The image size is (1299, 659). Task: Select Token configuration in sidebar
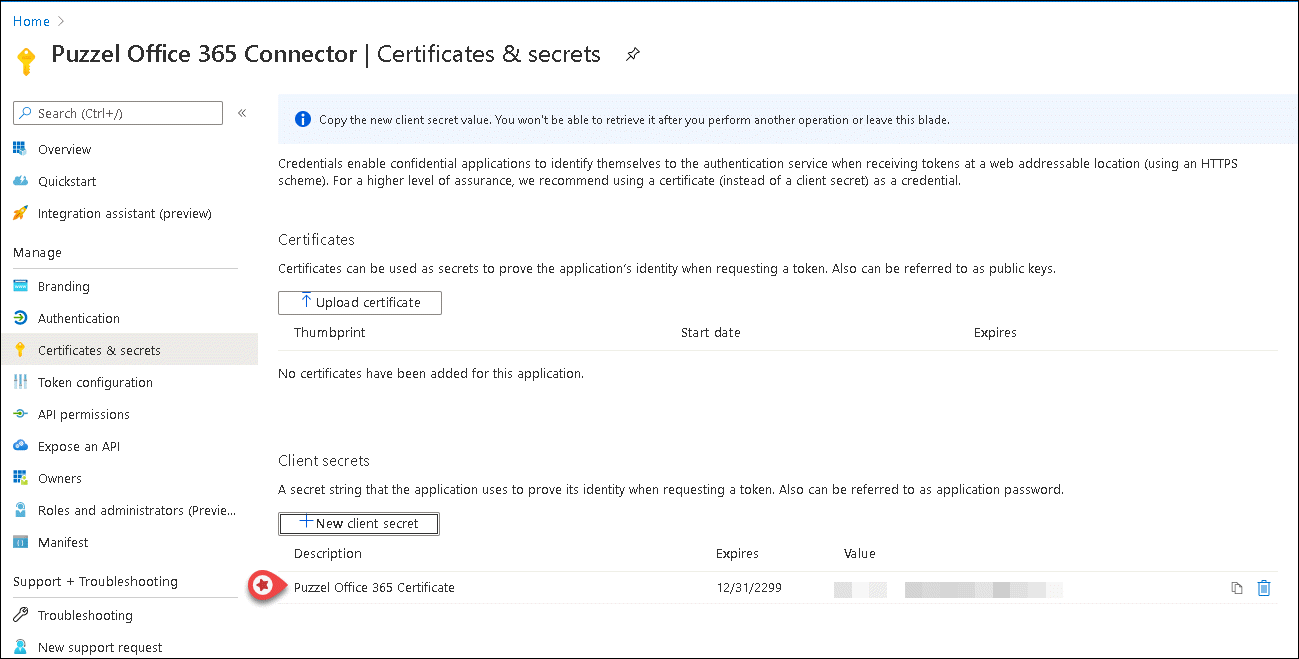pos(95,383)
